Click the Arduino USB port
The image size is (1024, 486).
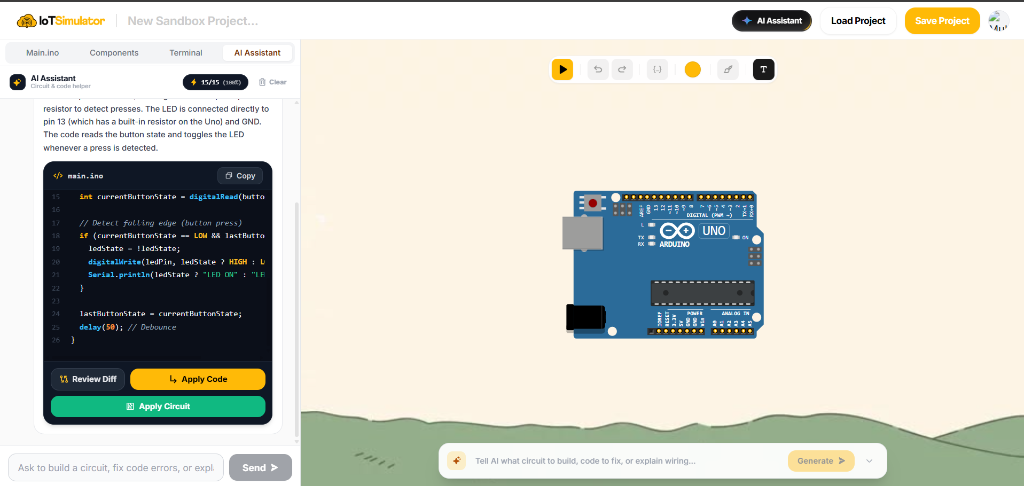click(x=583, y=233)
